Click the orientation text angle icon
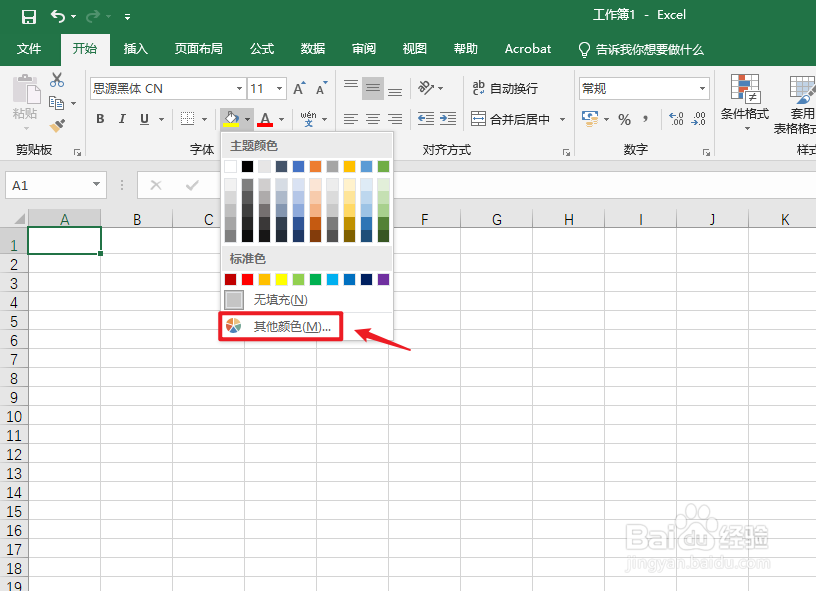816x591 pixels. [426, 88]
